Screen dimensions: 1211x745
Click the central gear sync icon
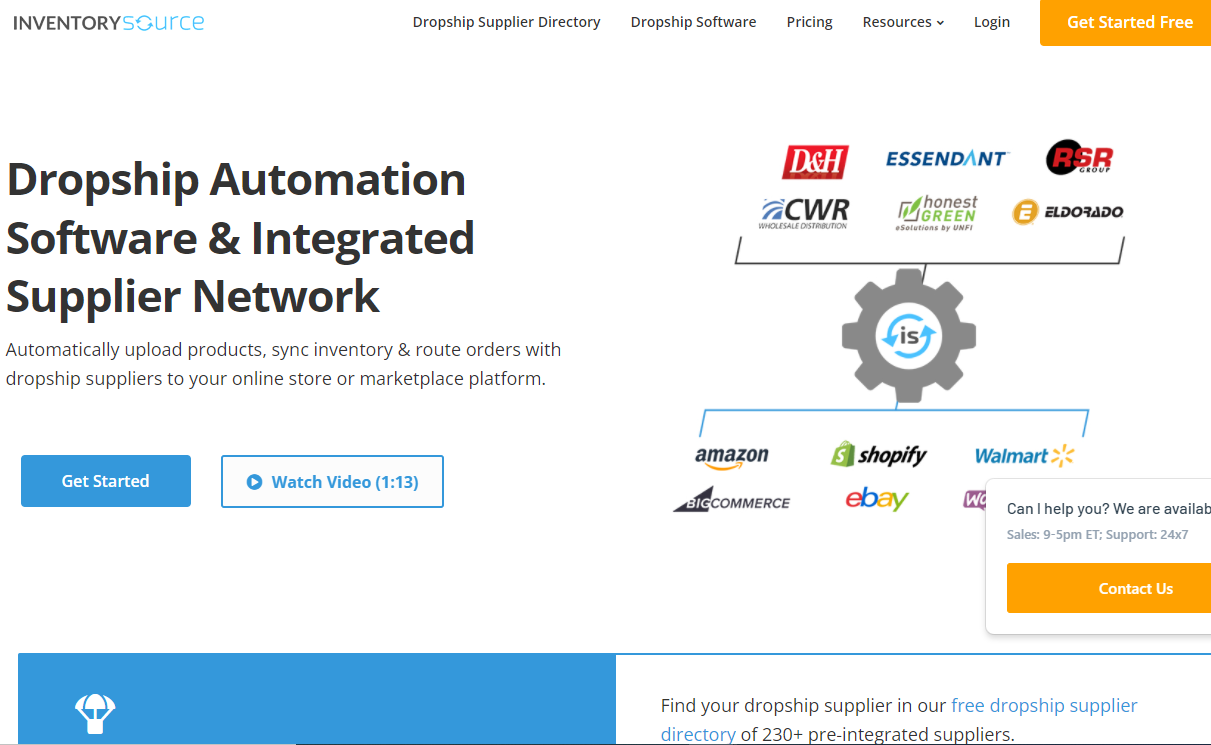point(909,335)
